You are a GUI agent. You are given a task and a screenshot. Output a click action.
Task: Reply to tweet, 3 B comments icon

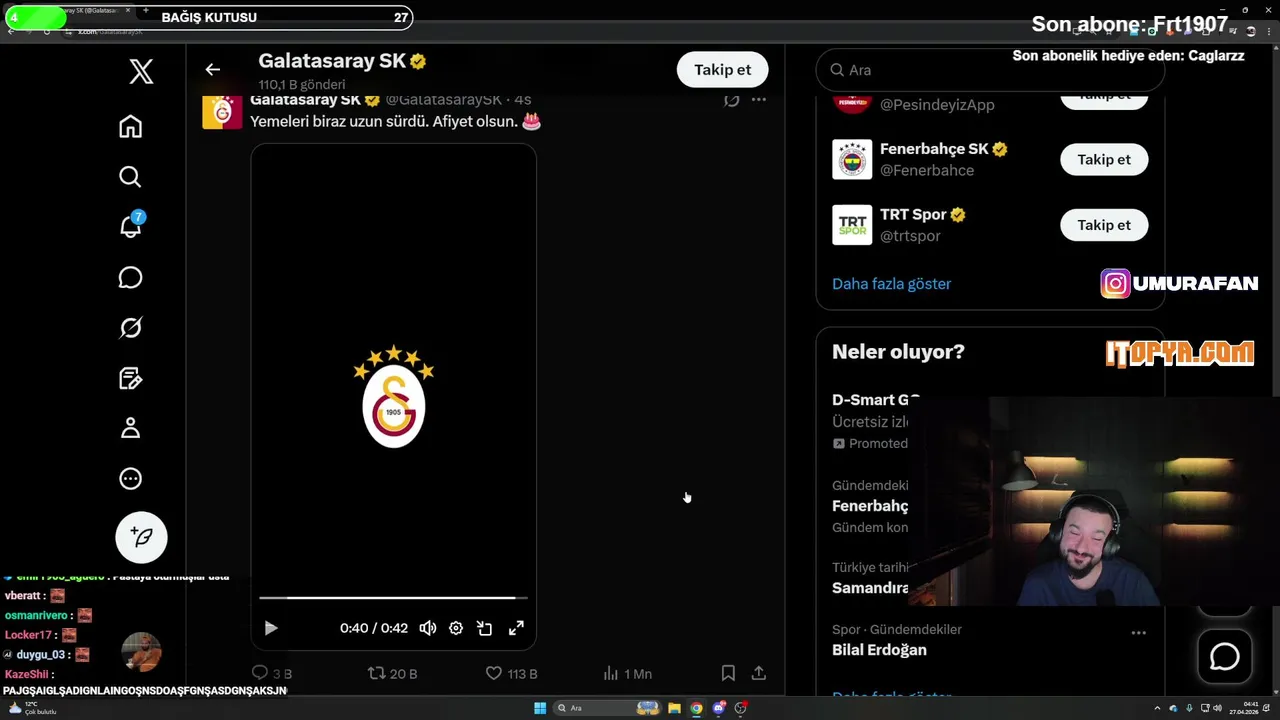[271, 673]
